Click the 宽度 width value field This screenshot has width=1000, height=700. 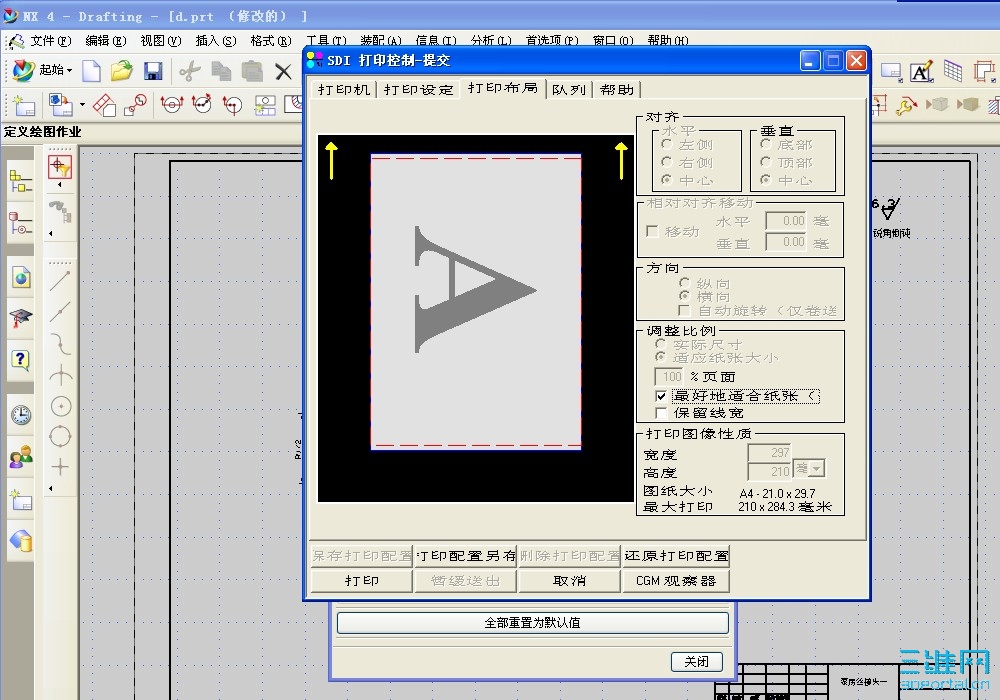coord(769,452)
